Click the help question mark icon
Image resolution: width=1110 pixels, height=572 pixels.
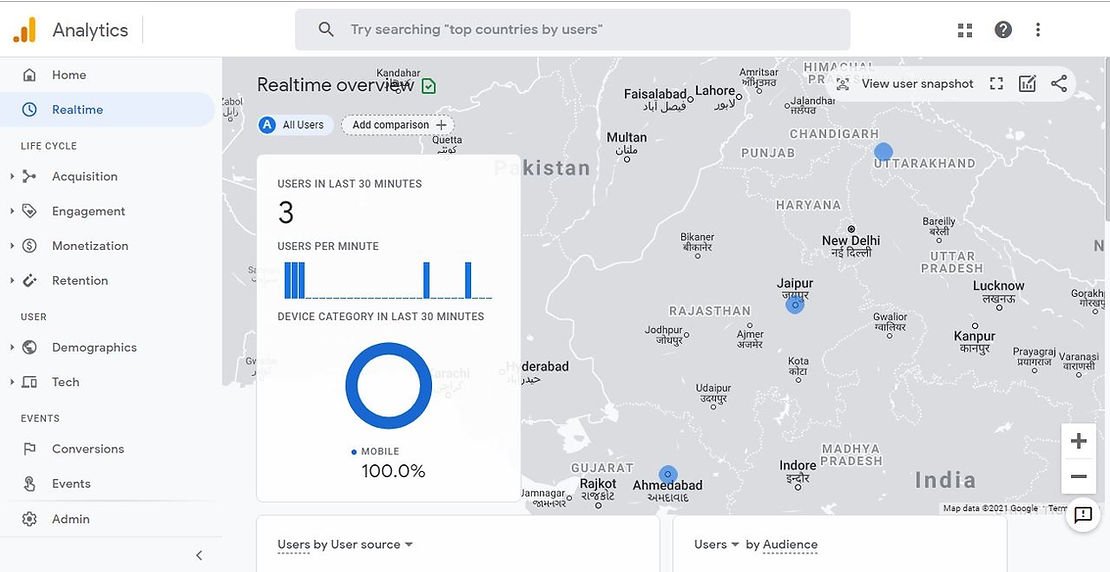tap(1003, 30)
